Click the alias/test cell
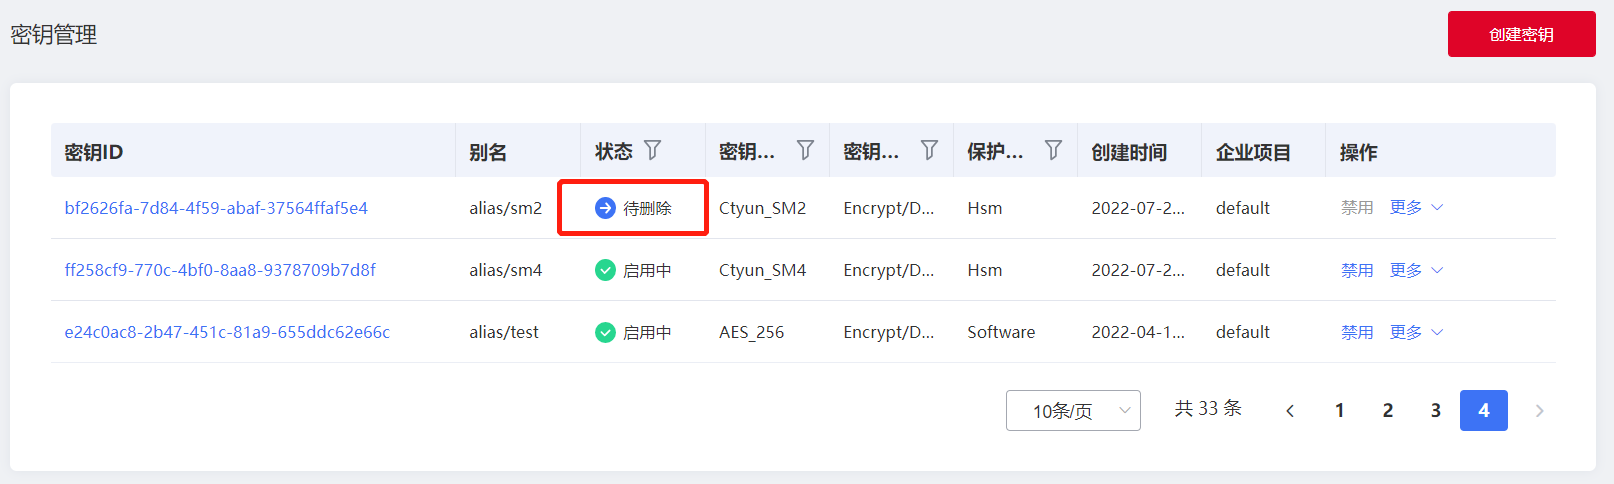1614x484 pixels. click(504, 332)
